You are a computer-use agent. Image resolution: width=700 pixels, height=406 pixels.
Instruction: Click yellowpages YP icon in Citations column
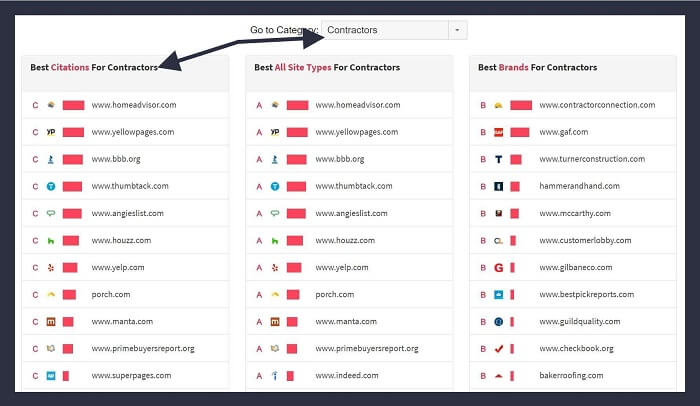pyautogui.click(x=51, y=132)
